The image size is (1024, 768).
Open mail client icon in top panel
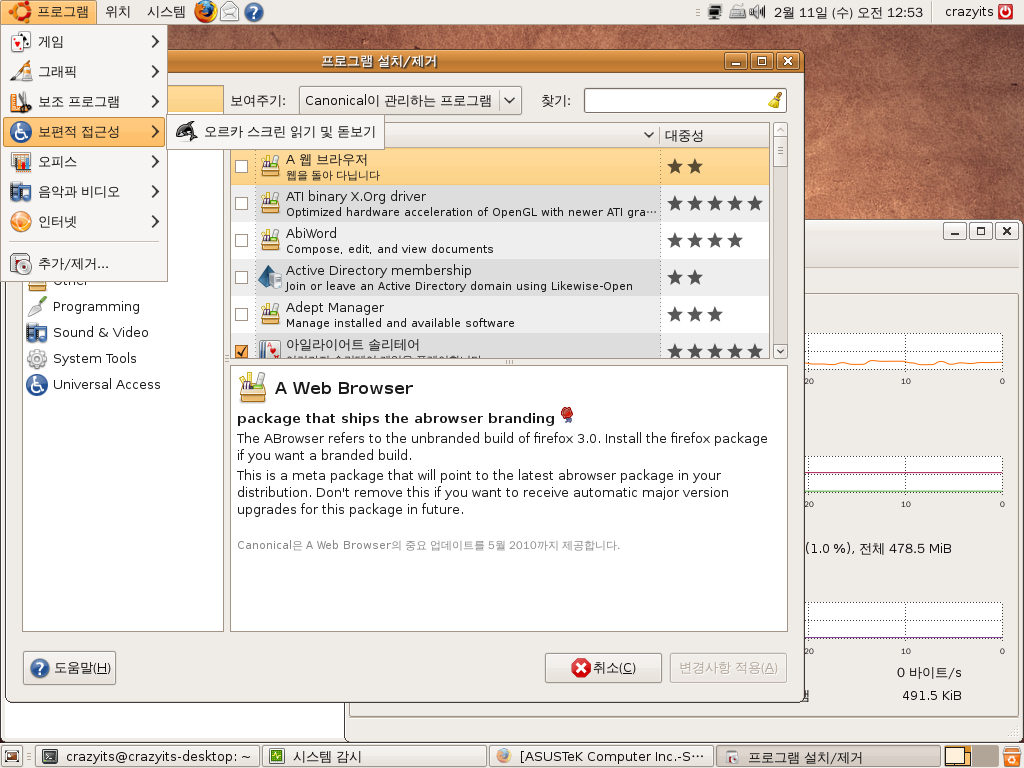click(x=229, y=12)
